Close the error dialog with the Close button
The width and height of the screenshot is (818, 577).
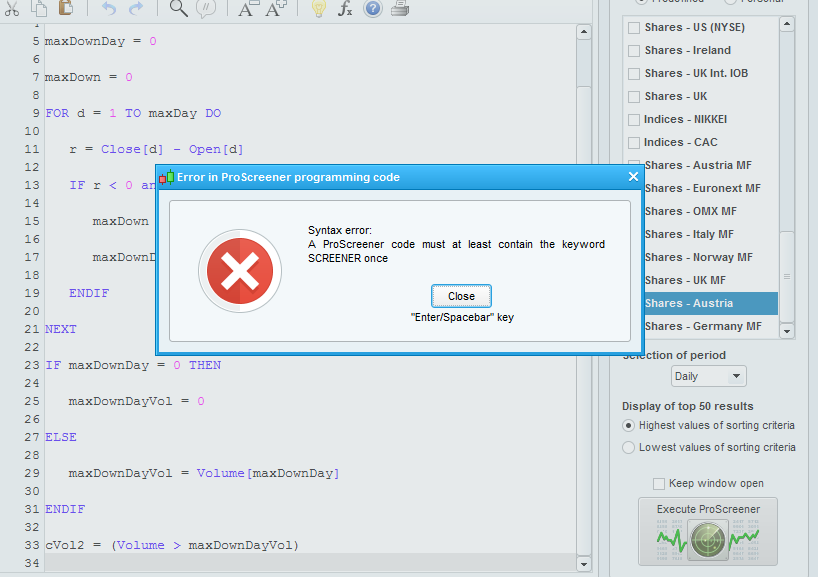461,296
